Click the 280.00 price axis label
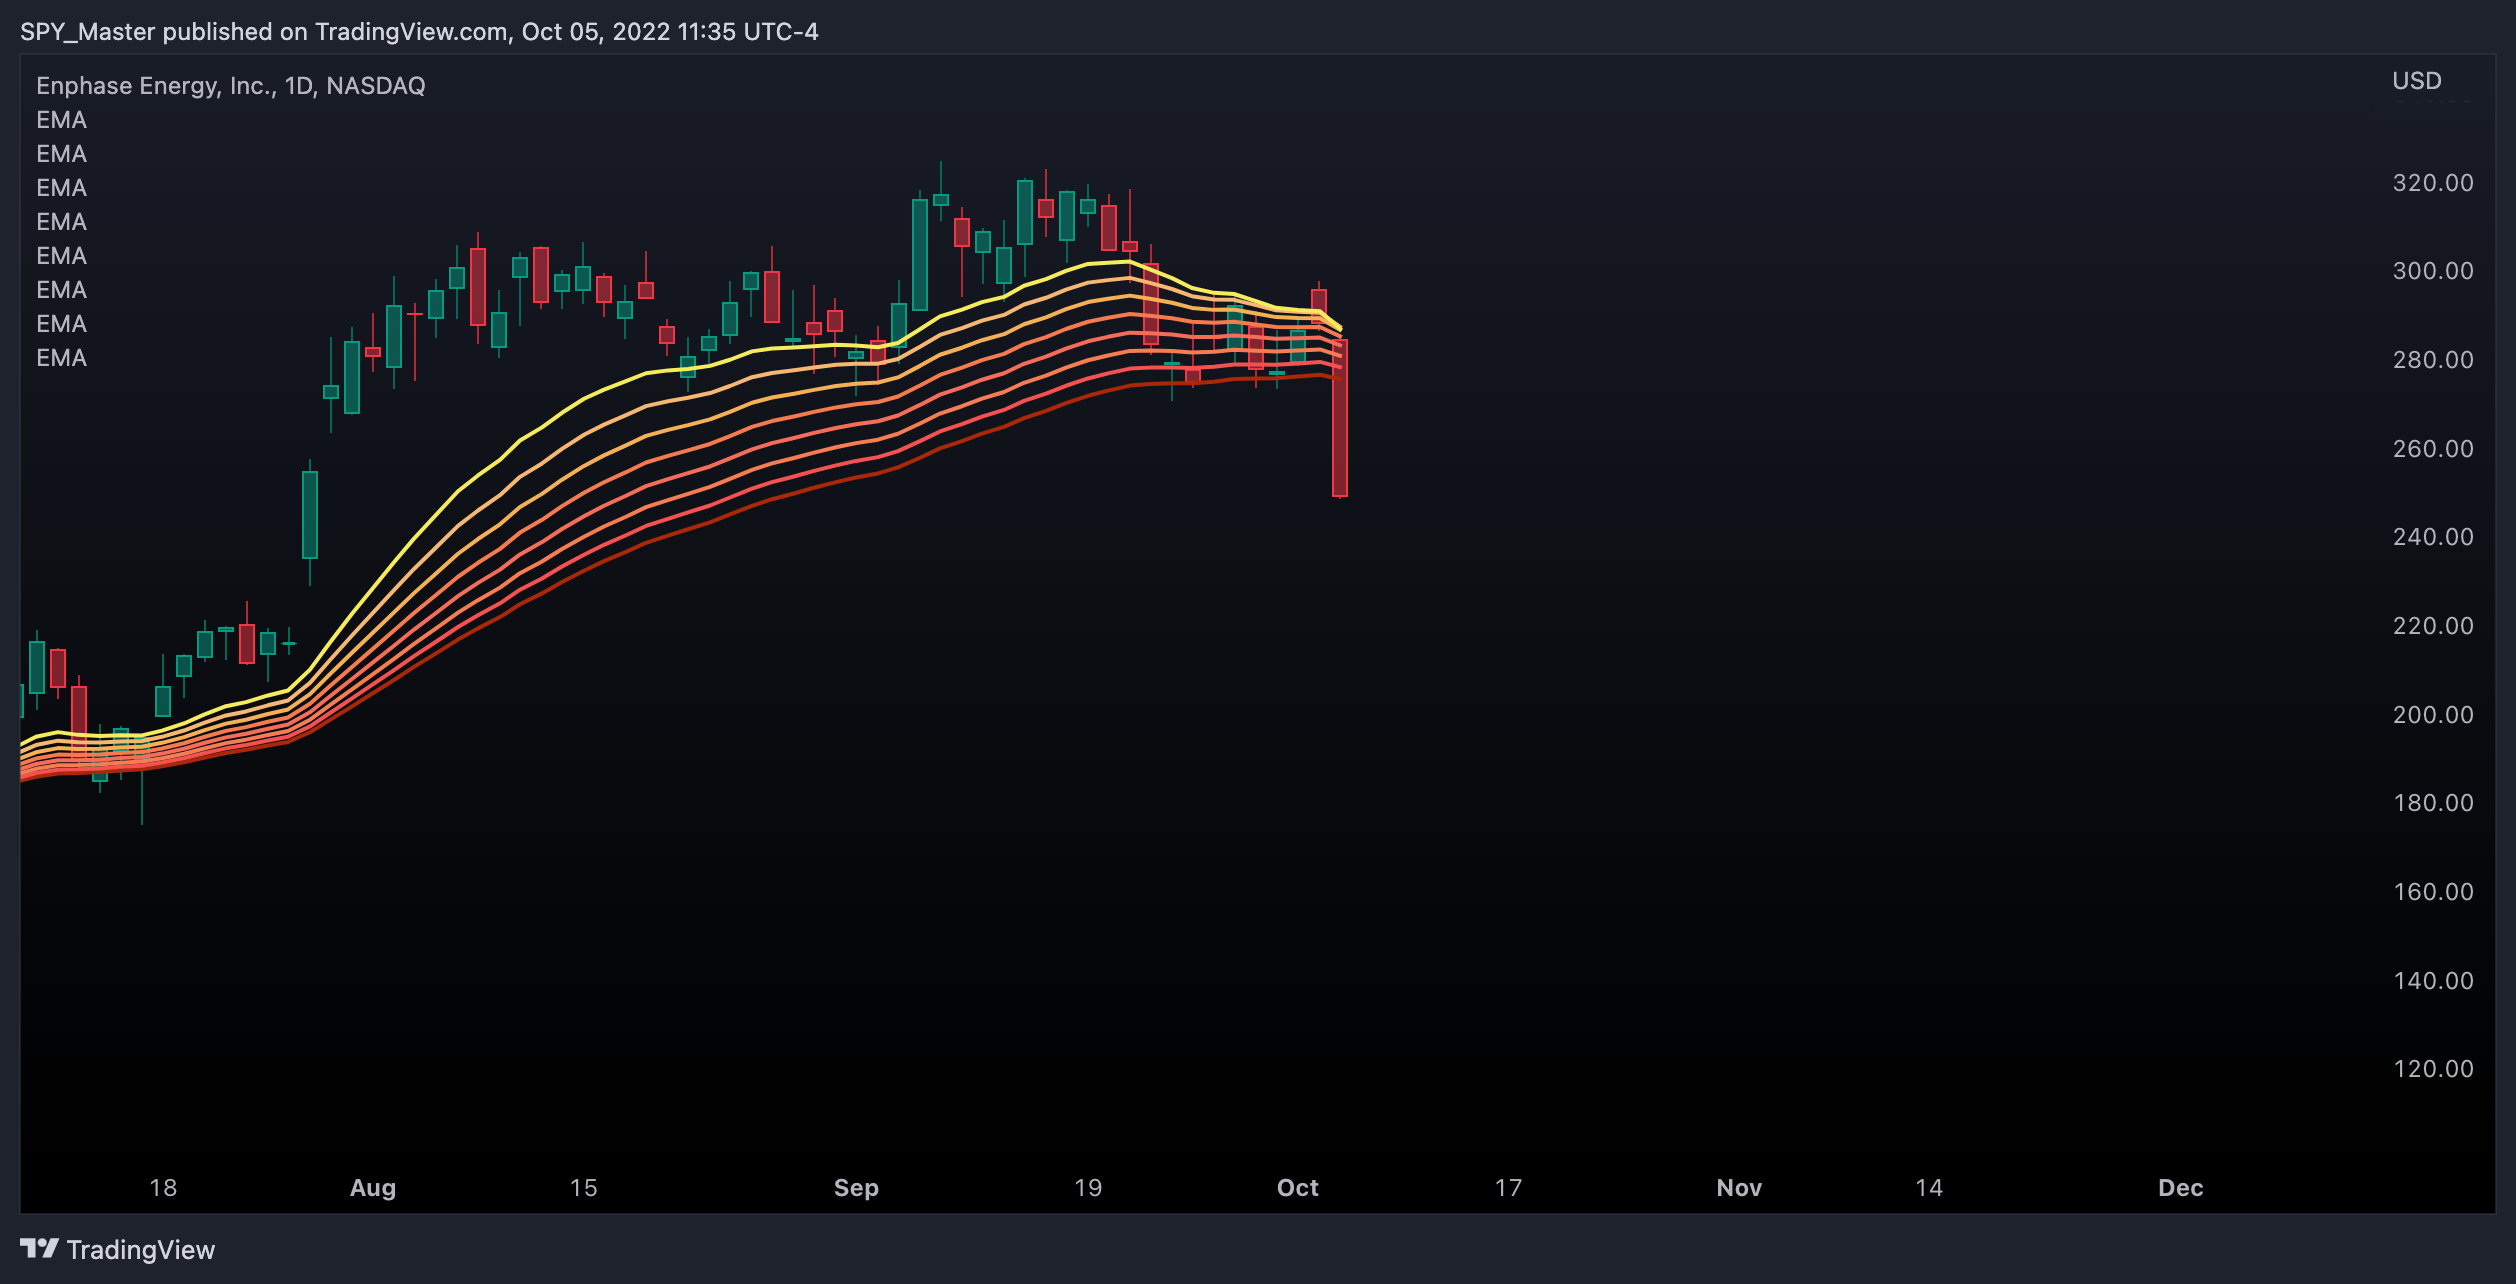Screen dimensions: 2516x1284 2433,360
